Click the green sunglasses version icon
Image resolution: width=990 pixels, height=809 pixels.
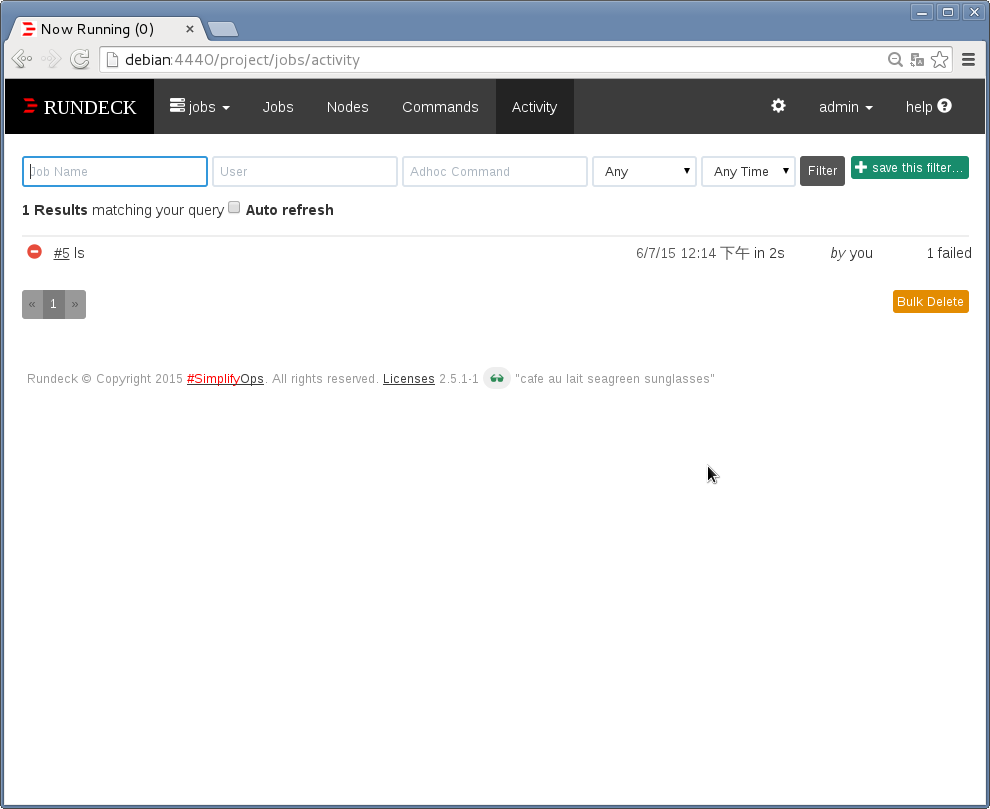pyautogui.click(x=497, y=378)
